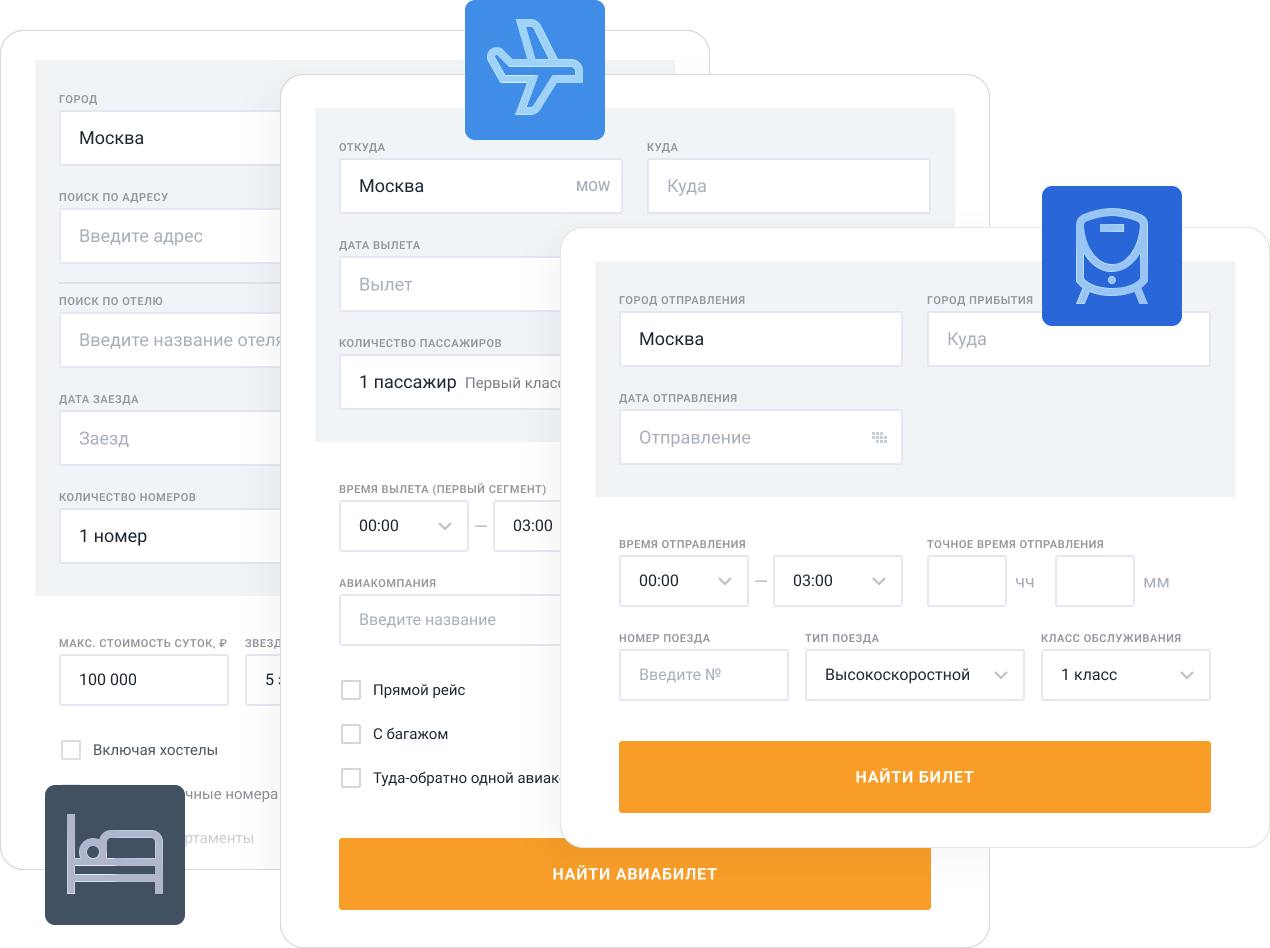Expand the Тип поезда Высокоскоростной dropdown
Screen dimensions: 1270x948
point(914,675)
